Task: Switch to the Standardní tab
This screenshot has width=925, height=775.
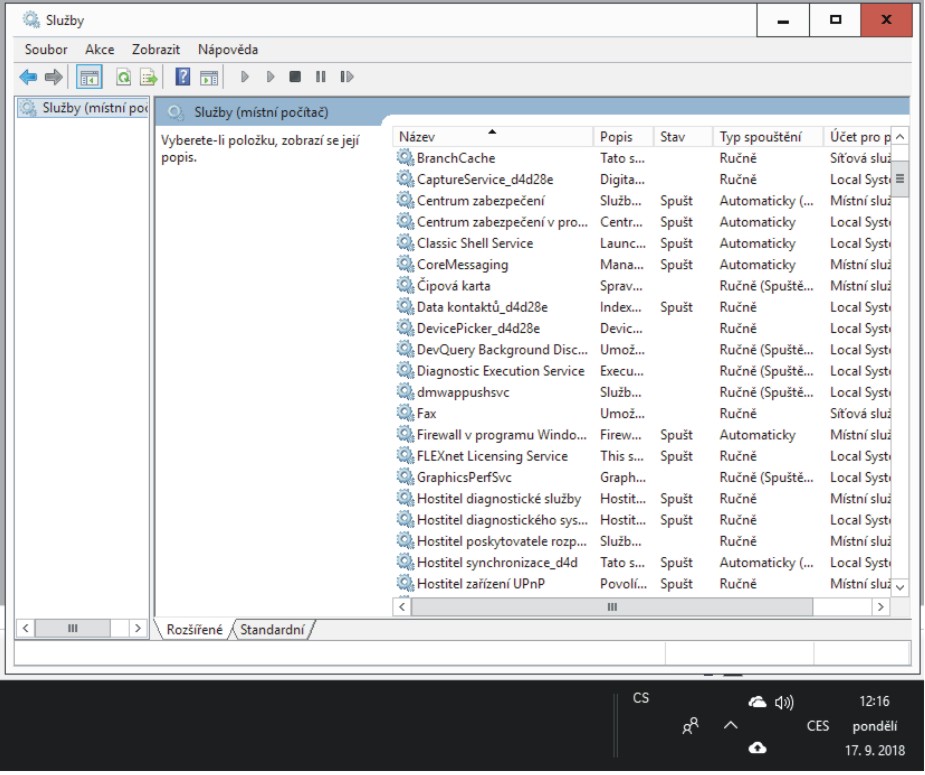Action: pyautogui.click(x=273, y=629)
